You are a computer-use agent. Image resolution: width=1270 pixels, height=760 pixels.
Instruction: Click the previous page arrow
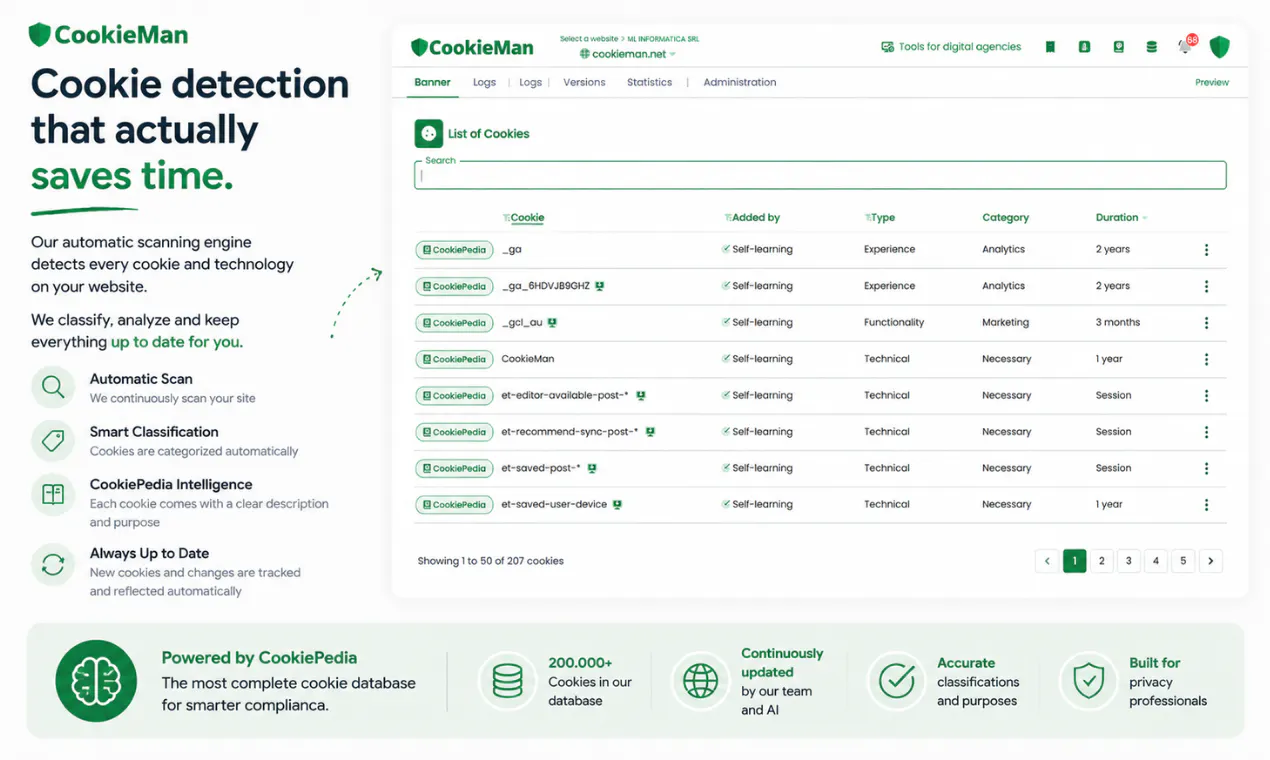coord(1047,561)
